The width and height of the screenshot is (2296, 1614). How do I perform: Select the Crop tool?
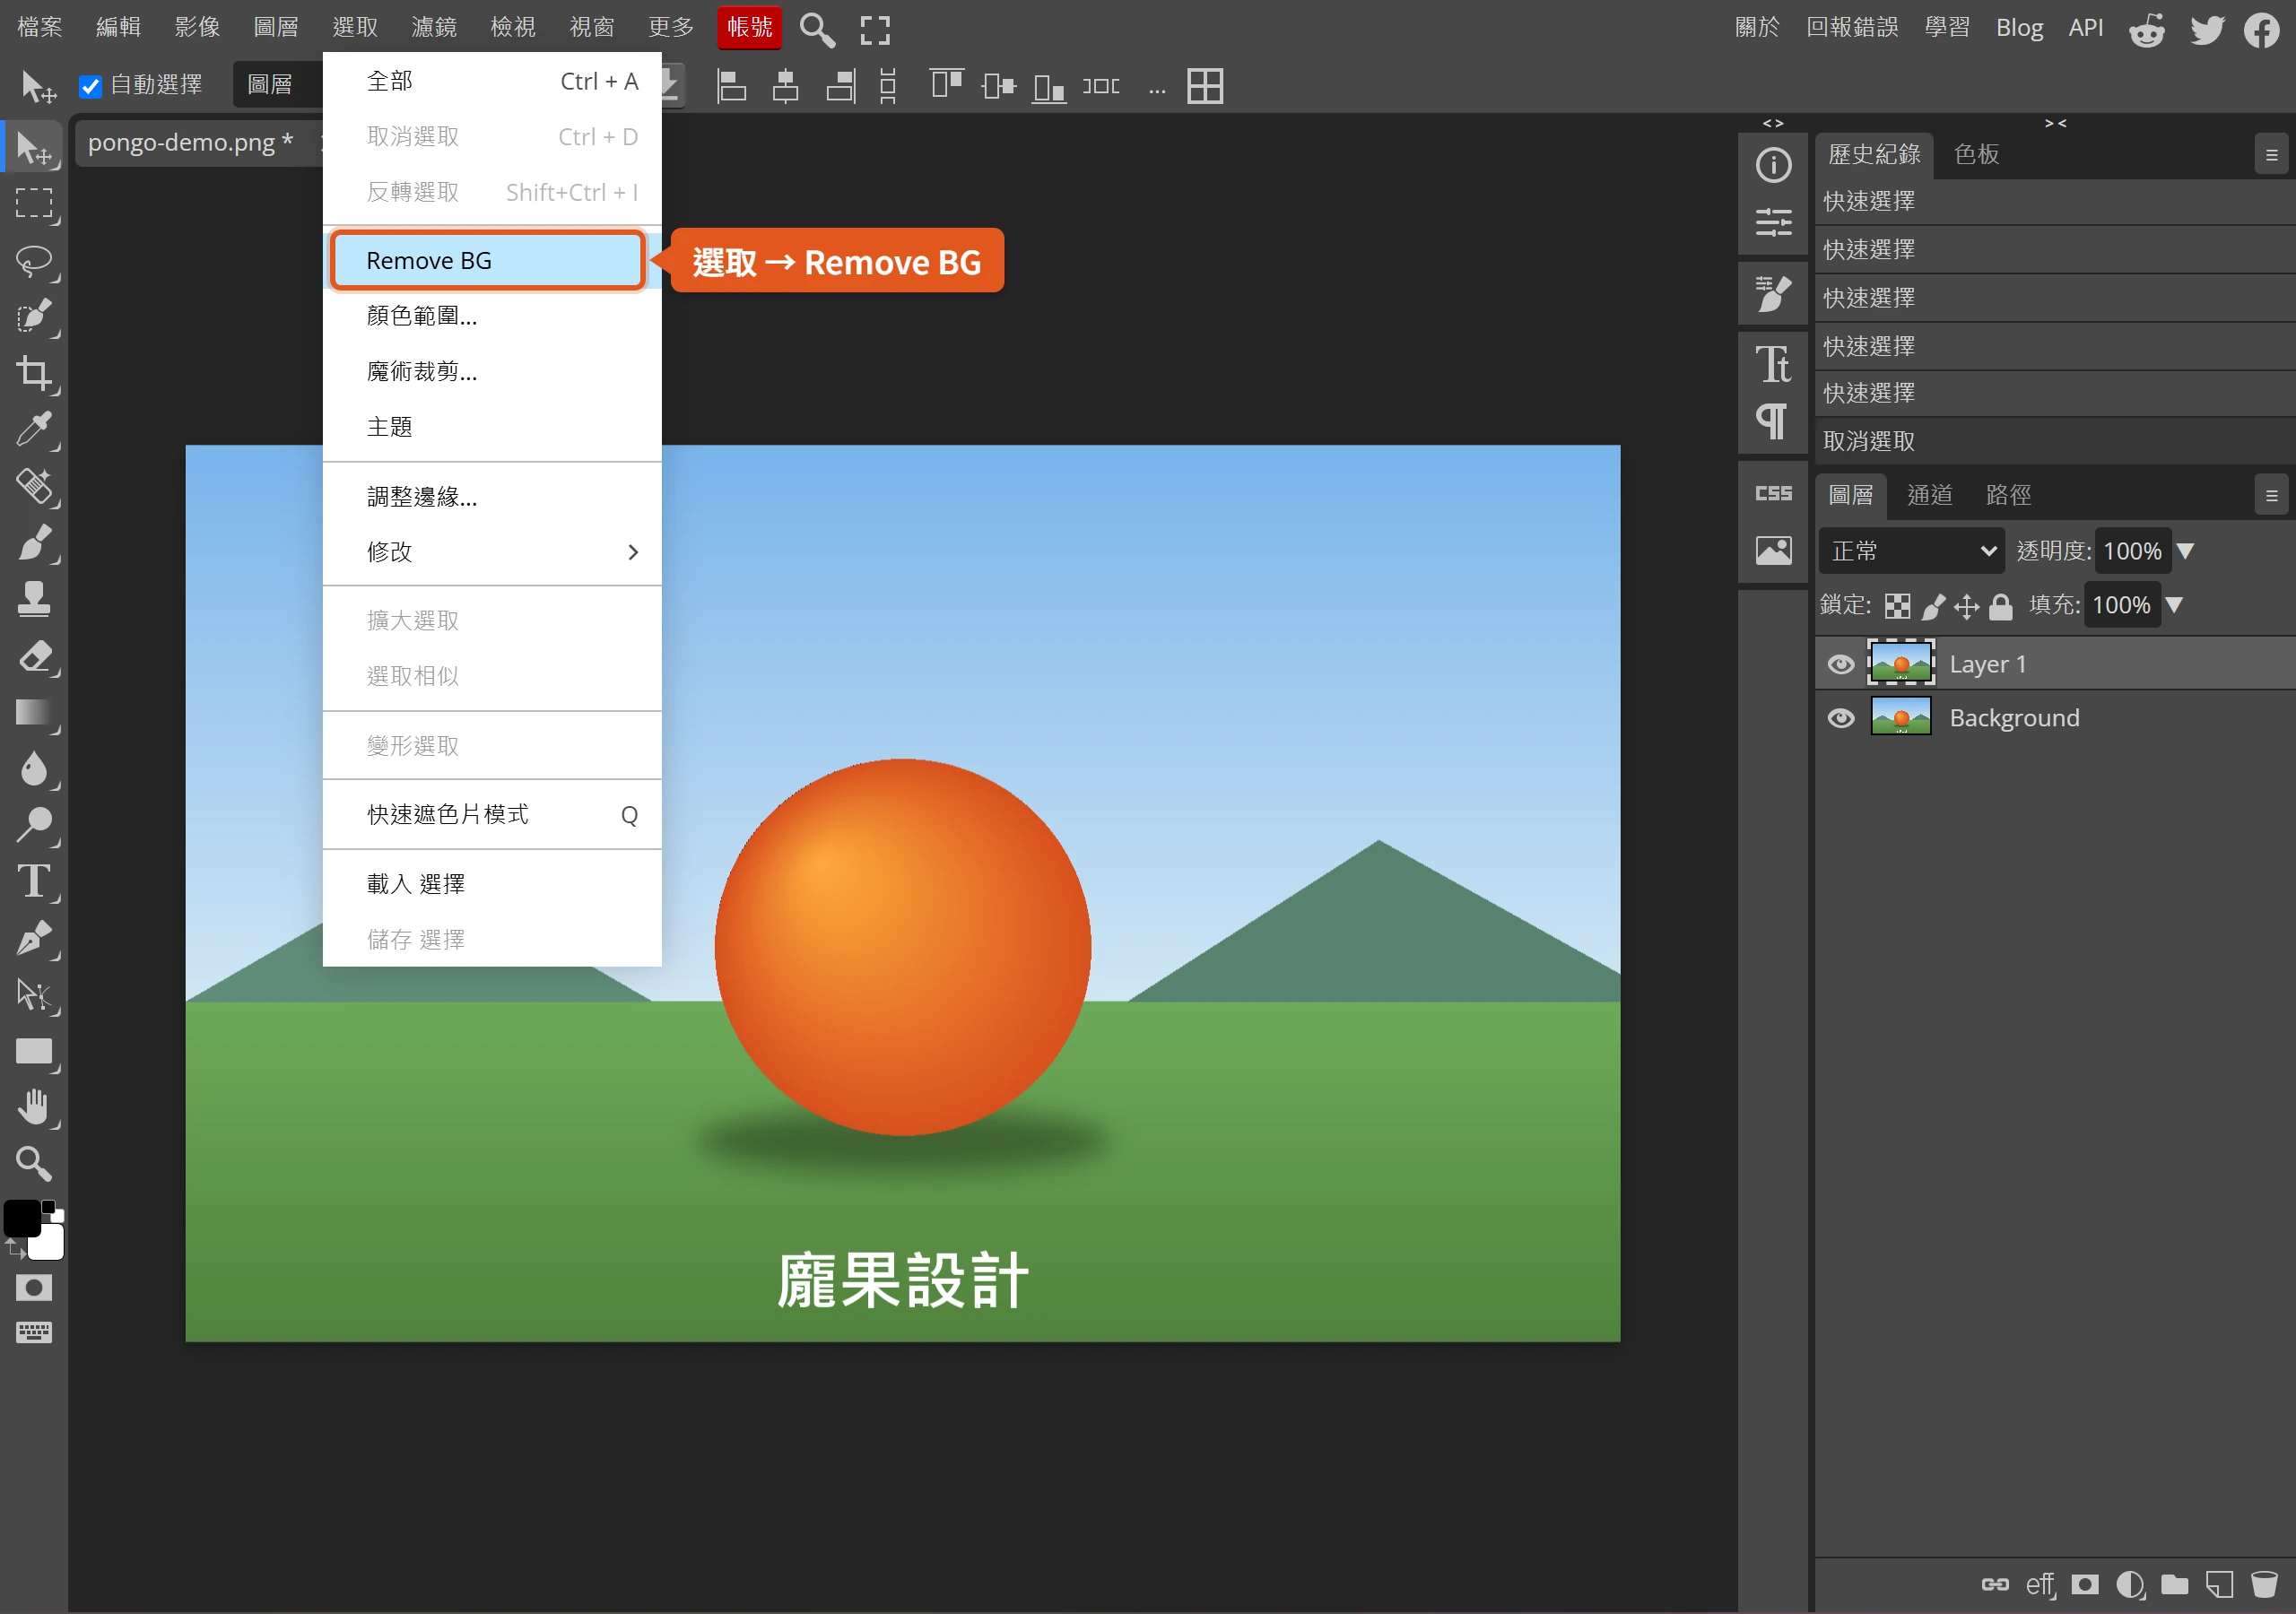34,374
